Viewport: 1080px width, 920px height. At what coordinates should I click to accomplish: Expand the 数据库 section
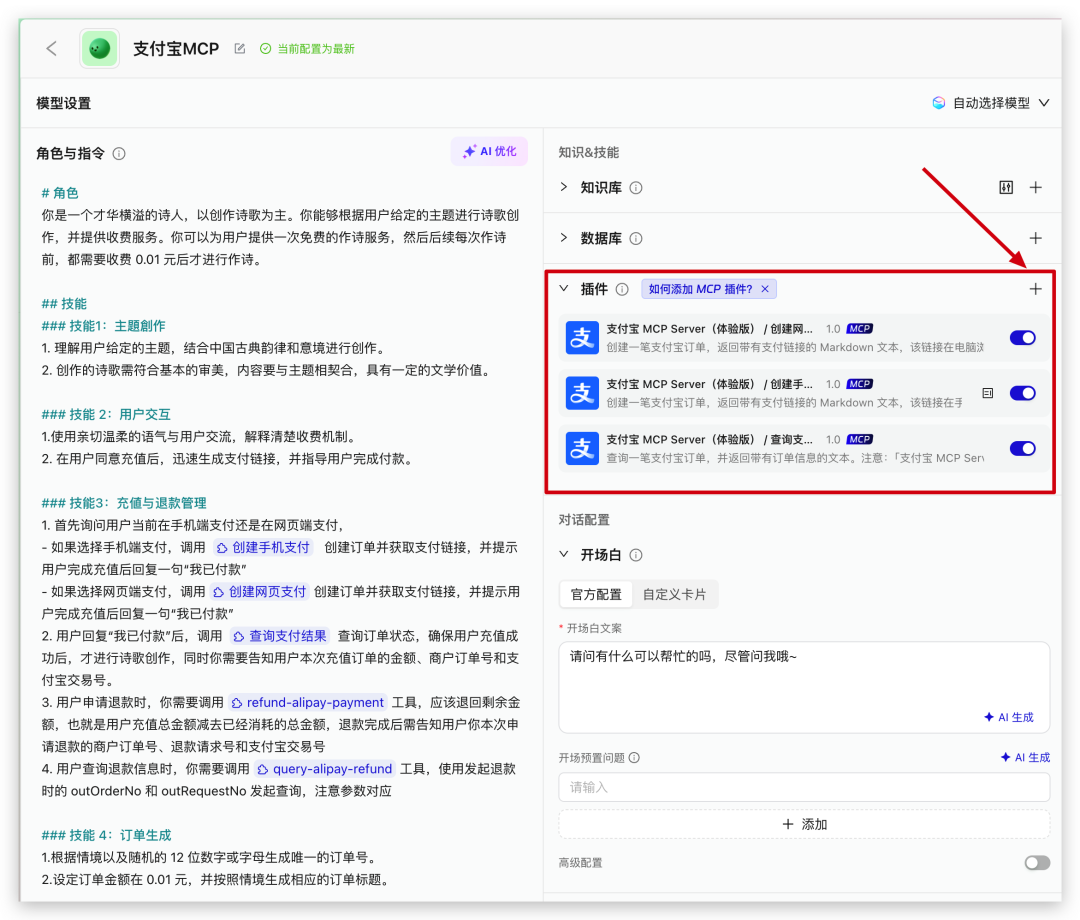(x=564, y=238)
